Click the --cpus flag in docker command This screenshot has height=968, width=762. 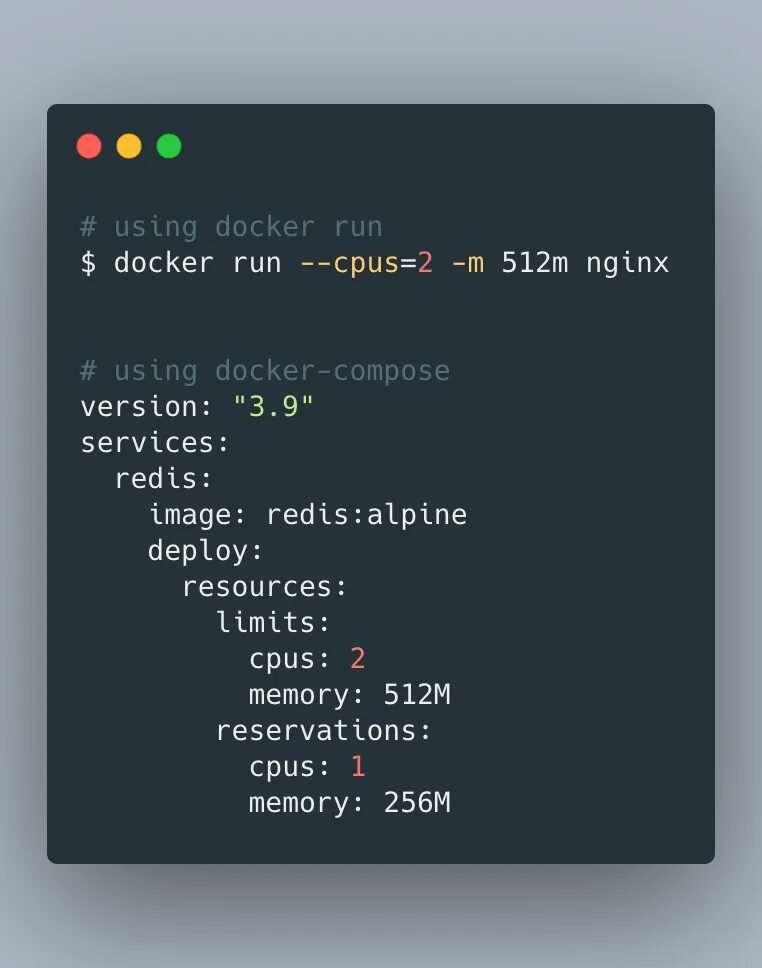pos(350,264)
